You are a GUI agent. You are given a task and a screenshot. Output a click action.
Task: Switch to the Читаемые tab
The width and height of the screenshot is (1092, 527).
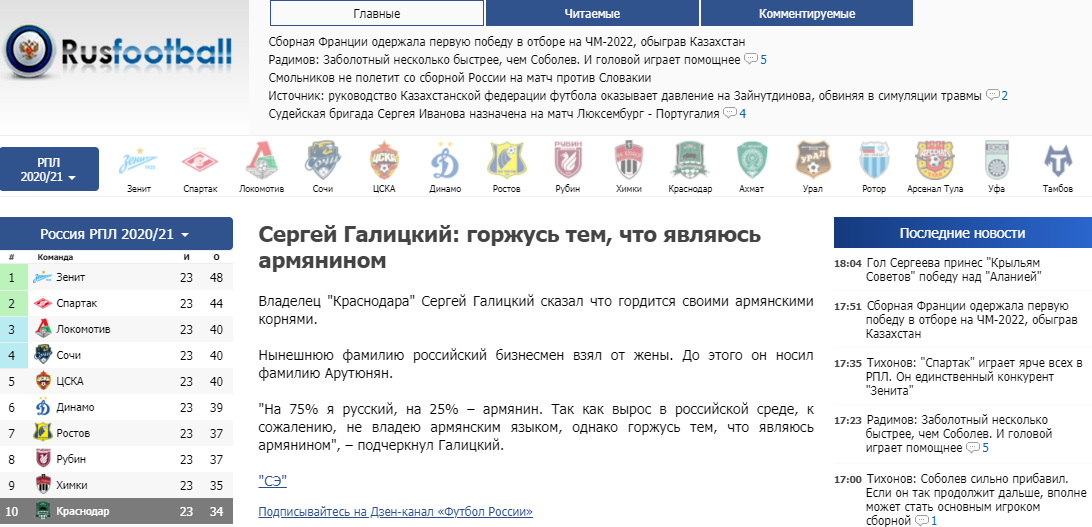tap(592, 13)
